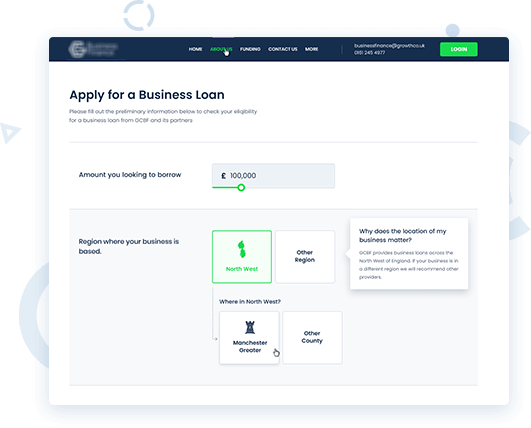Click the Manchester castle tower icon

(x=250, y=327)
